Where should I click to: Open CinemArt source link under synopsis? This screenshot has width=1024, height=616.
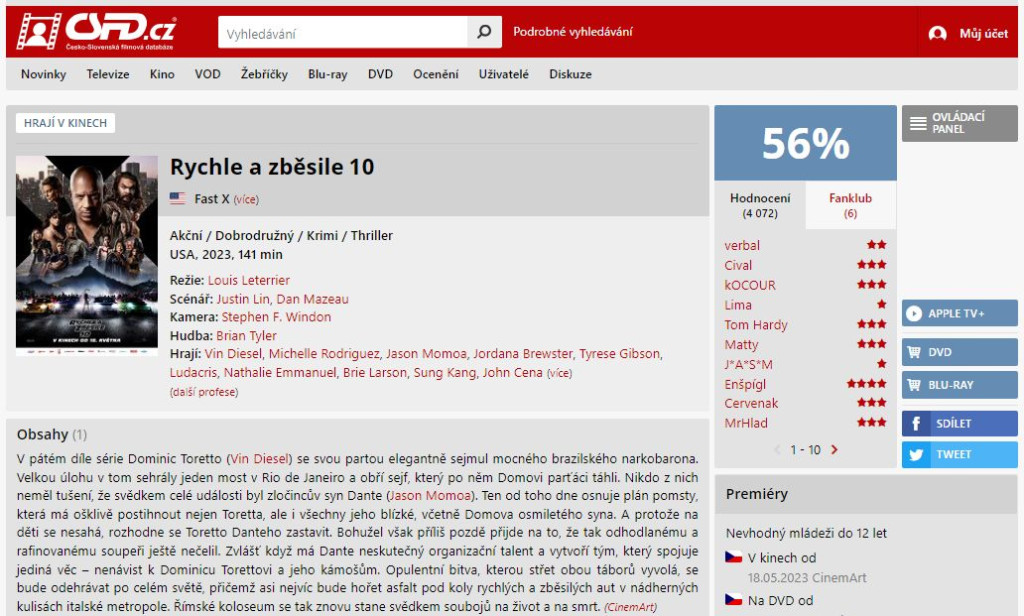tap(630, 607)
